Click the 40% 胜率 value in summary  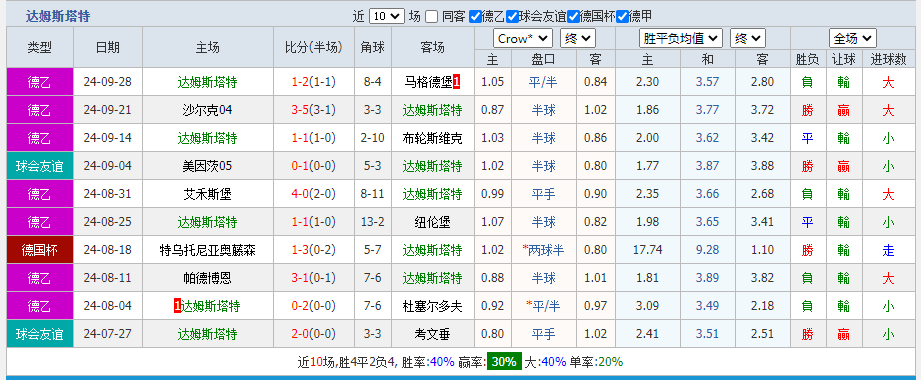click(442, 362)
